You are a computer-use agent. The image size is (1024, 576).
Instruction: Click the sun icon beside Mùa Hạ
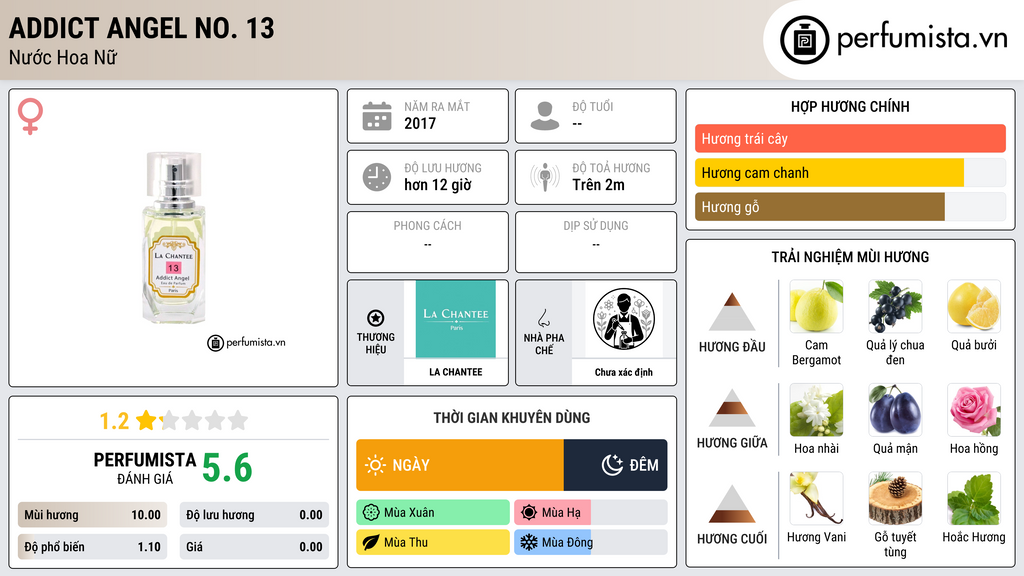529,513
